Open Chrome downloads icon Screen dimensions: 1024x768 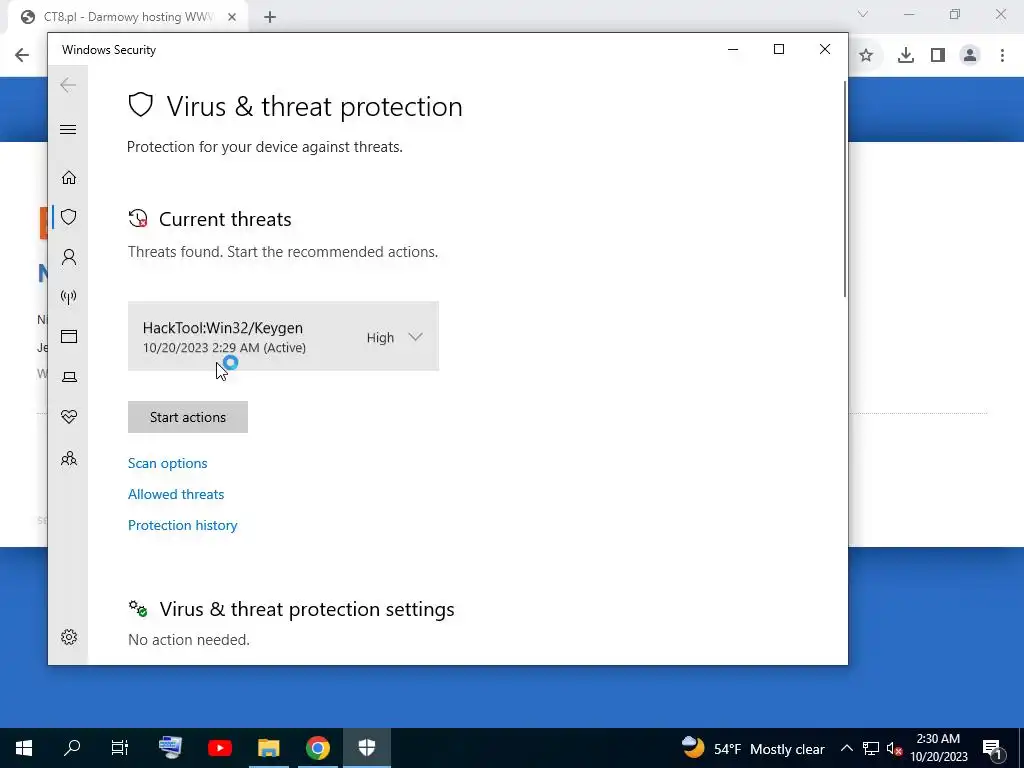point(905,56)
